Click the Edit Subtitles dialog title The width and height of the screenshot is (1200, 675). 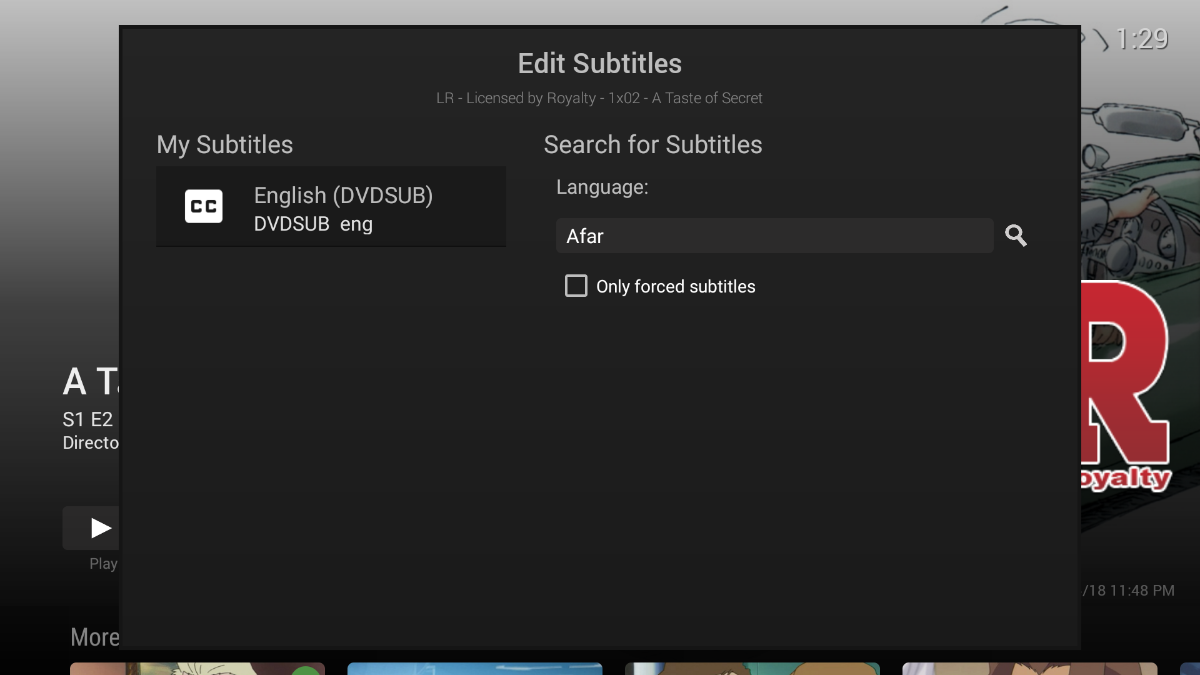click(600, 64)
